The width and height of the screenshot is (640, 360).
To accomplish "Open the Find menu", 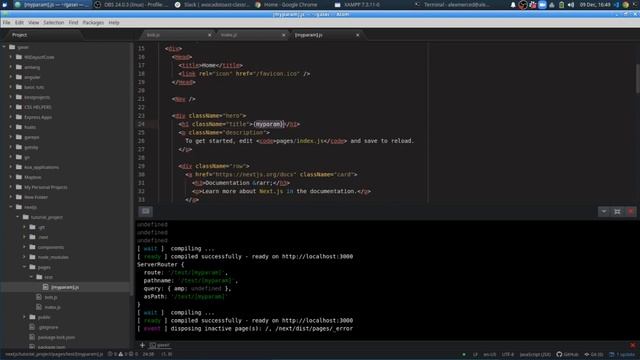I will click(x=73, y=22).
